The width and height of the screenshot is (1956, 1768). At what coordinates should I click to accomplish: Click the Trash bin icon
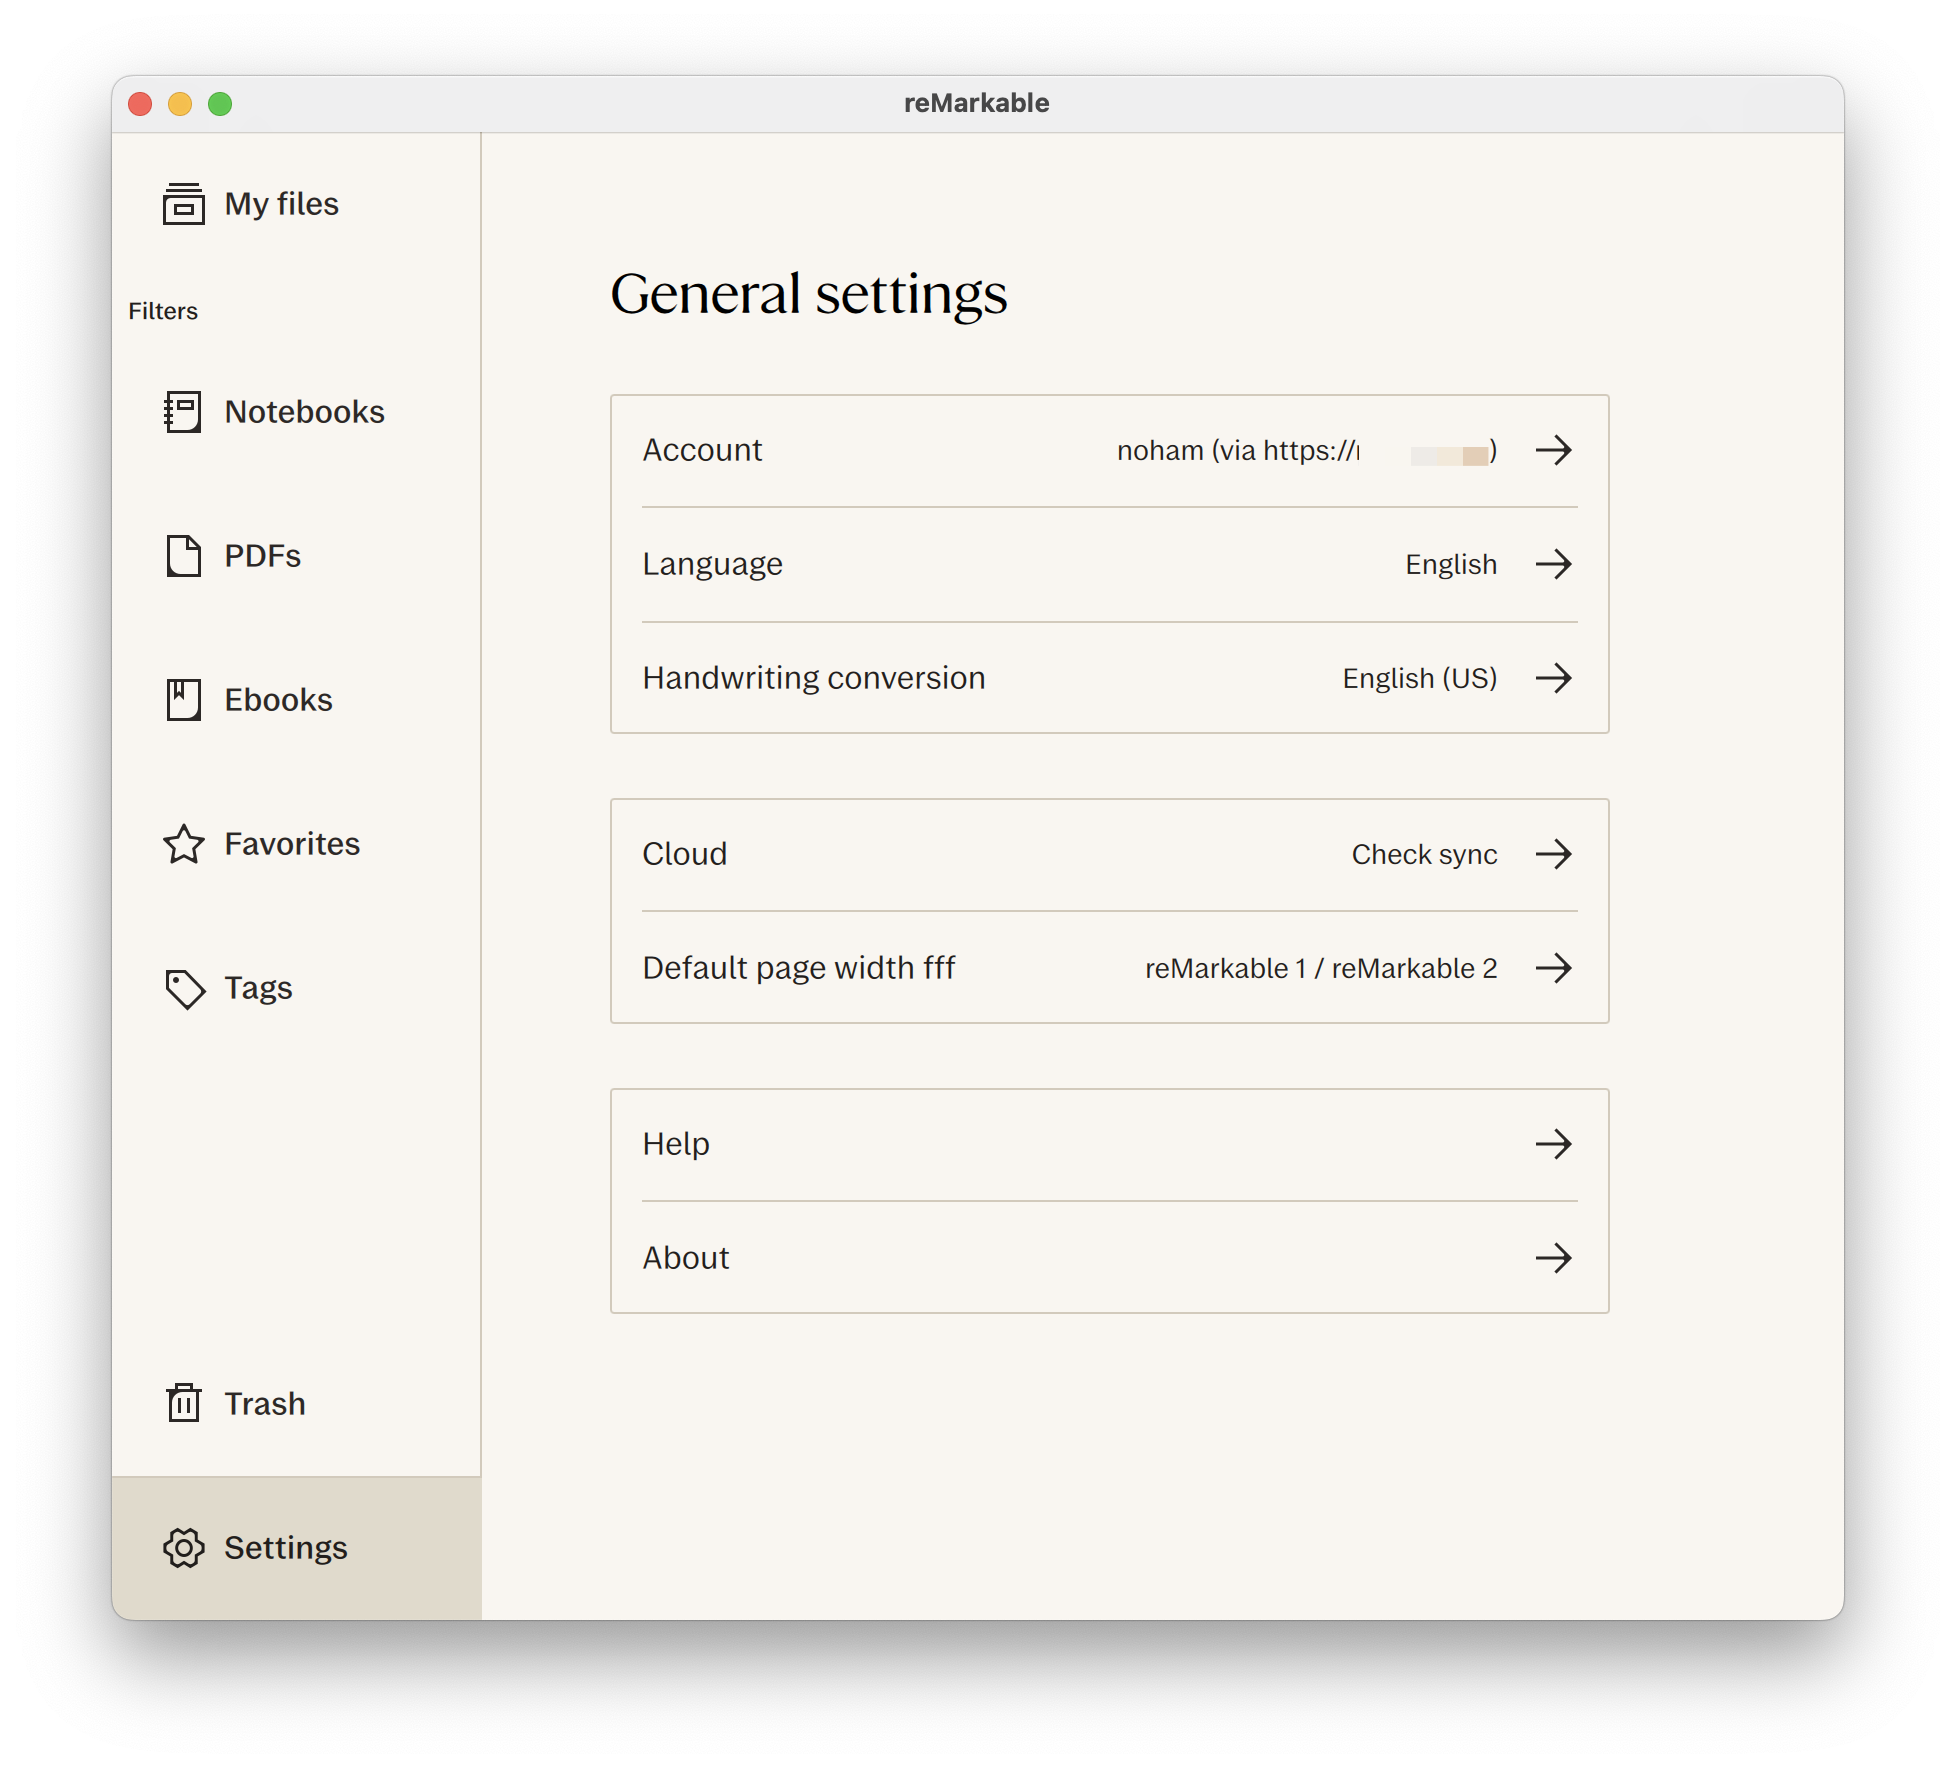pyautogui.click(x=183, y=1403)
